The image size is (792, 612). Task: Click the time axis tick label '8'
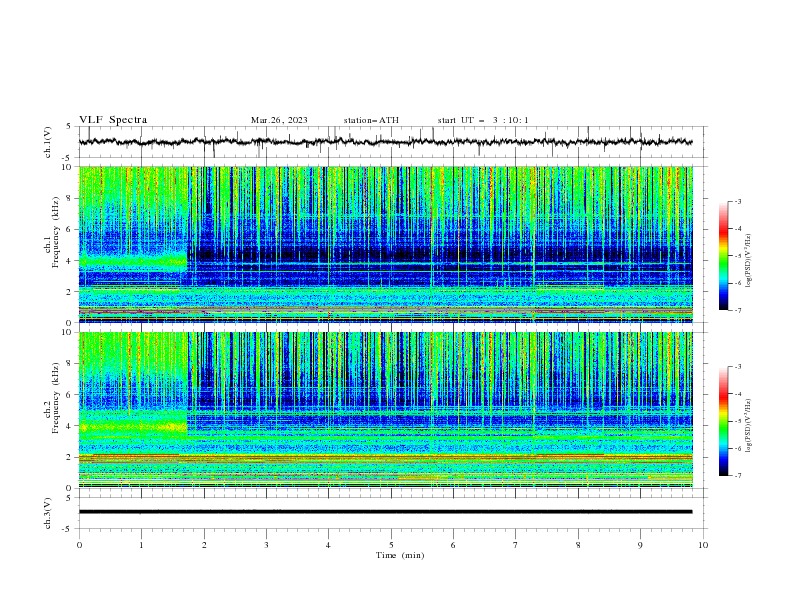click(x=578, y=545)
